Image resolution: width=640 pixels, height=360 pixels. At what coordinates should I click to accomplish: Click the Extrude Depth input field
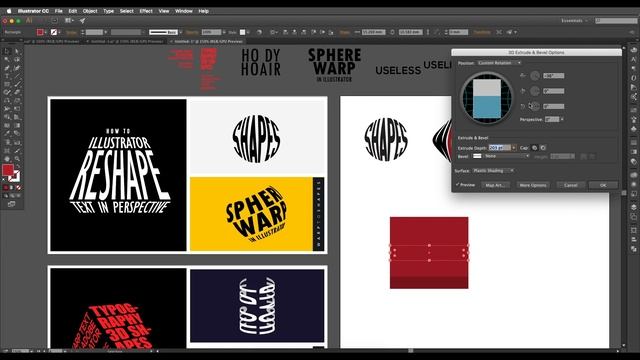coord(500,148)
